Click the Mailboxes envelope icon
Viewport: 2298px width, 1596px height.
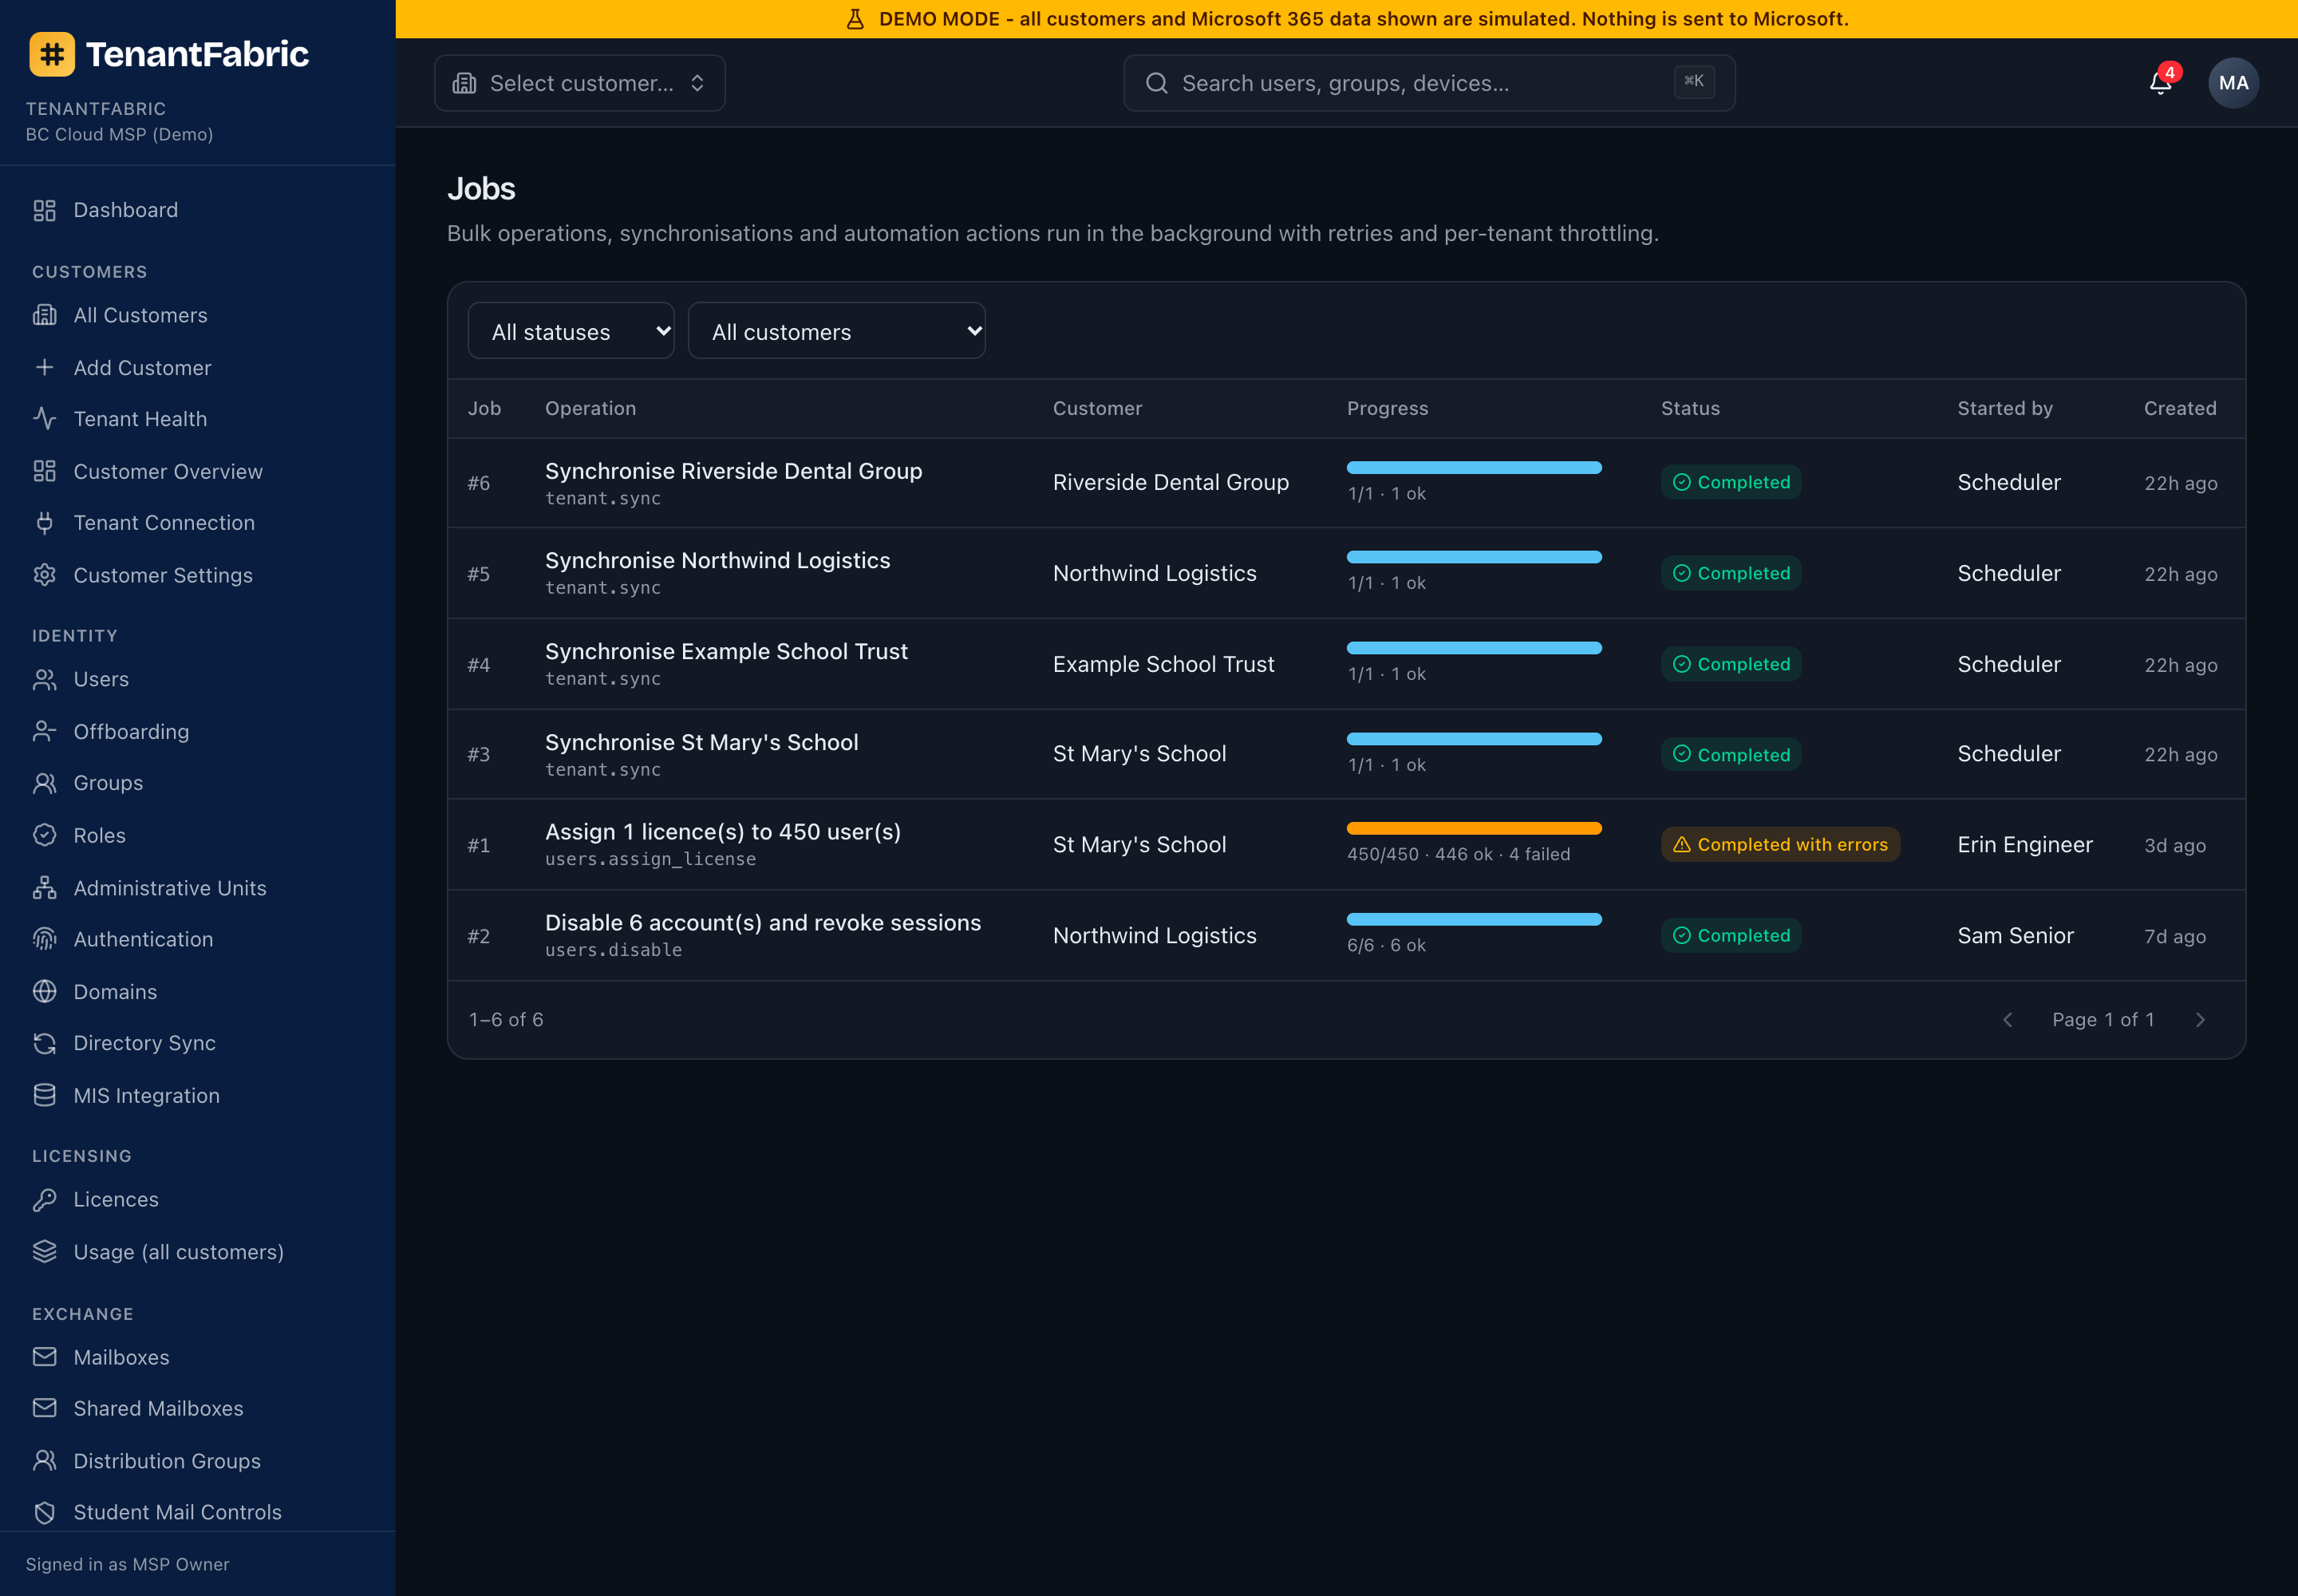click(44, 1357)
